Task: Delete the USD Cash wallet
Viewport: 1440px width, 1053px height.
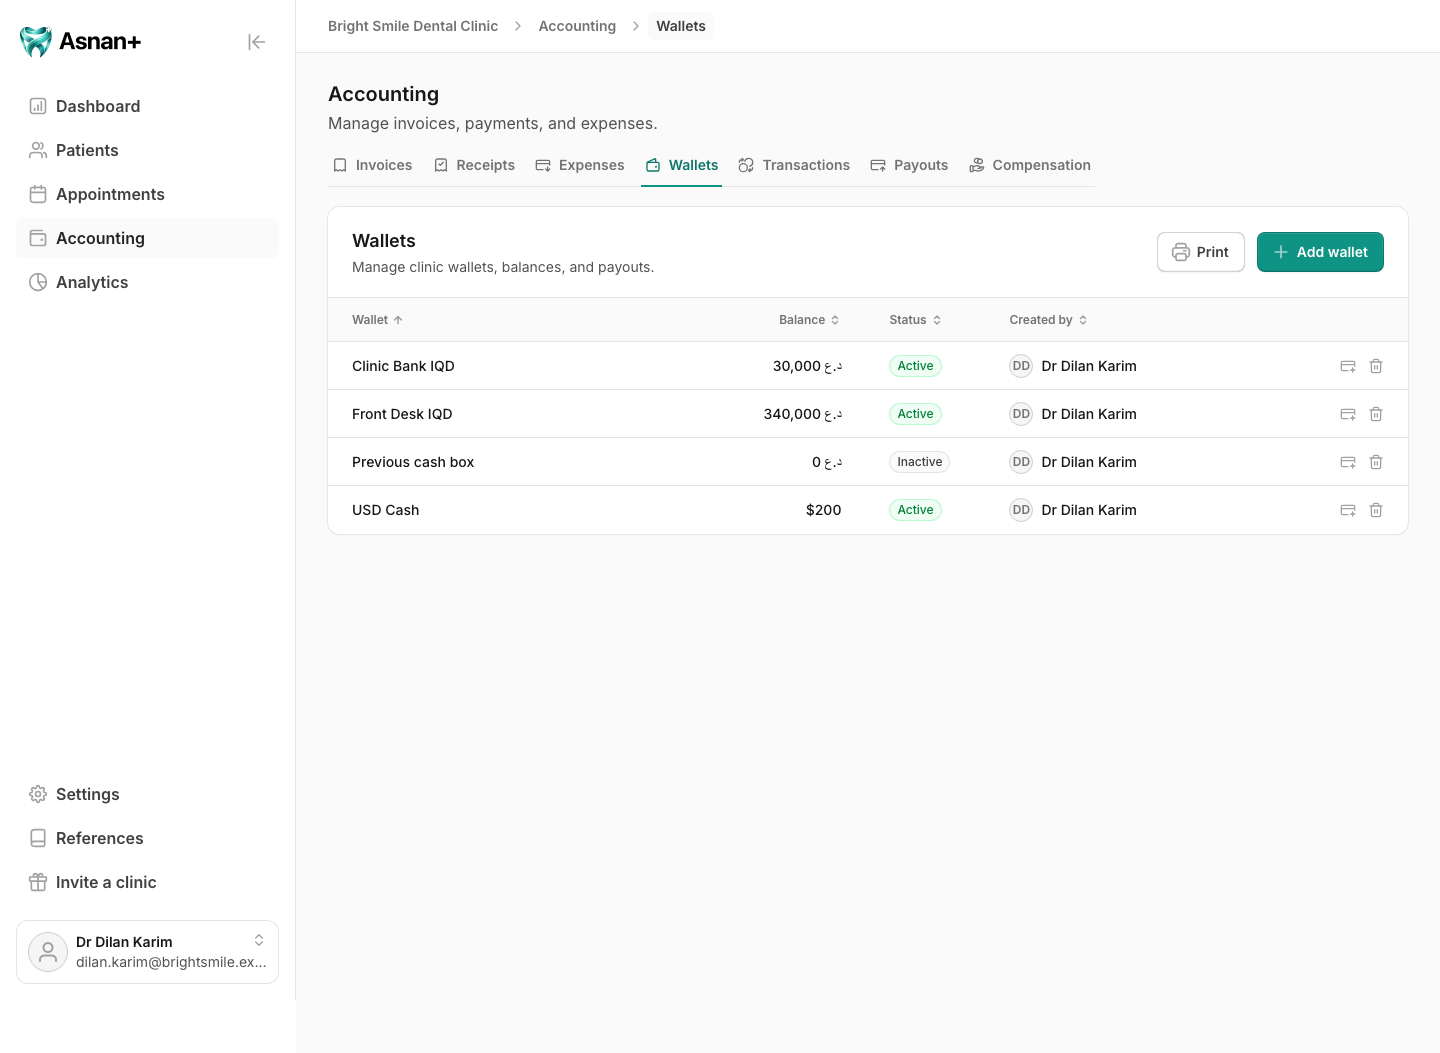Action: (1376, 510)
